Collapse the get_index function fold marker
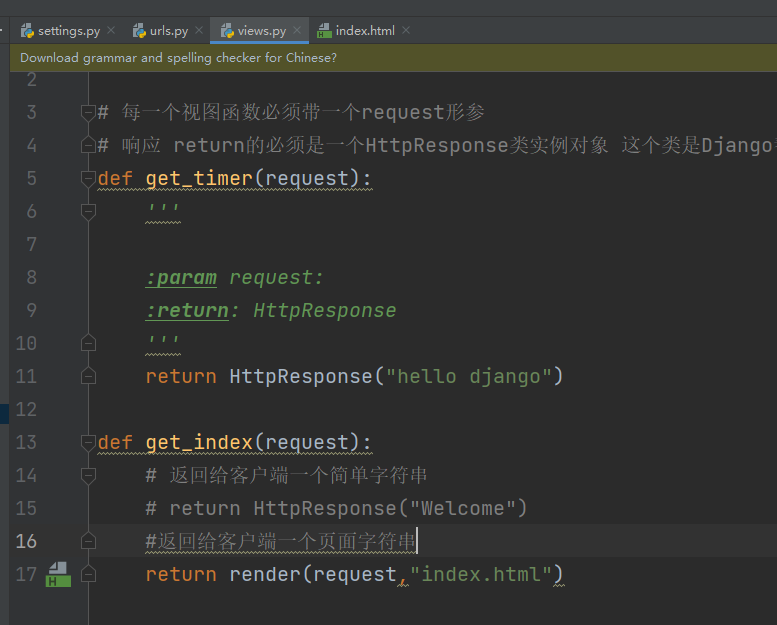Image resolution: width=777 pixels, height=625 pixels. pos(88,442)
